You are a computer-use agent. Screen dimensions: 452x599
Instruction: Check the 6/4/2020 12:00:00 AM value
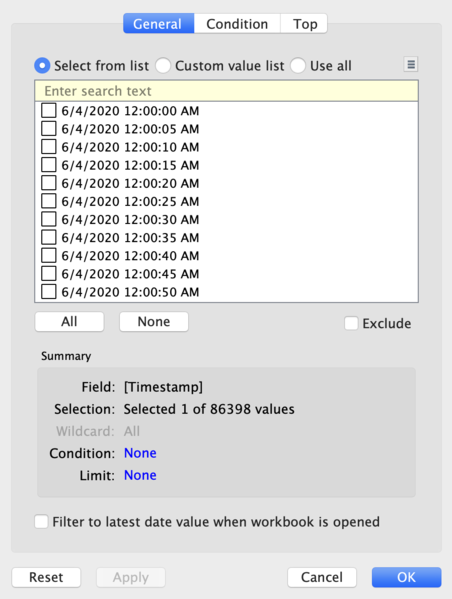[49, 110]
